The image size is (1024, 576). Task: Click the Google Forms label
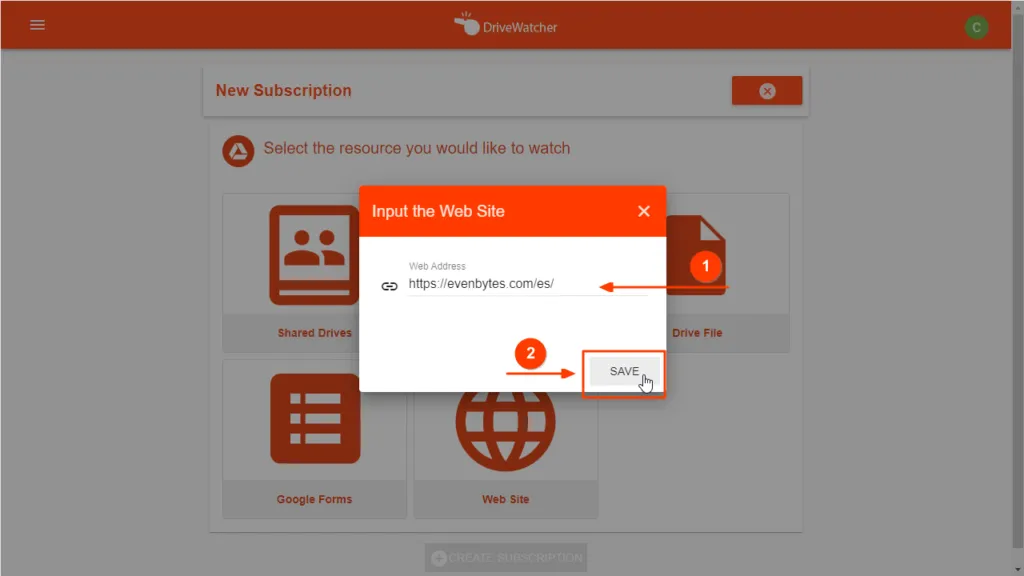pyautogui.click(x=314, y=499)
